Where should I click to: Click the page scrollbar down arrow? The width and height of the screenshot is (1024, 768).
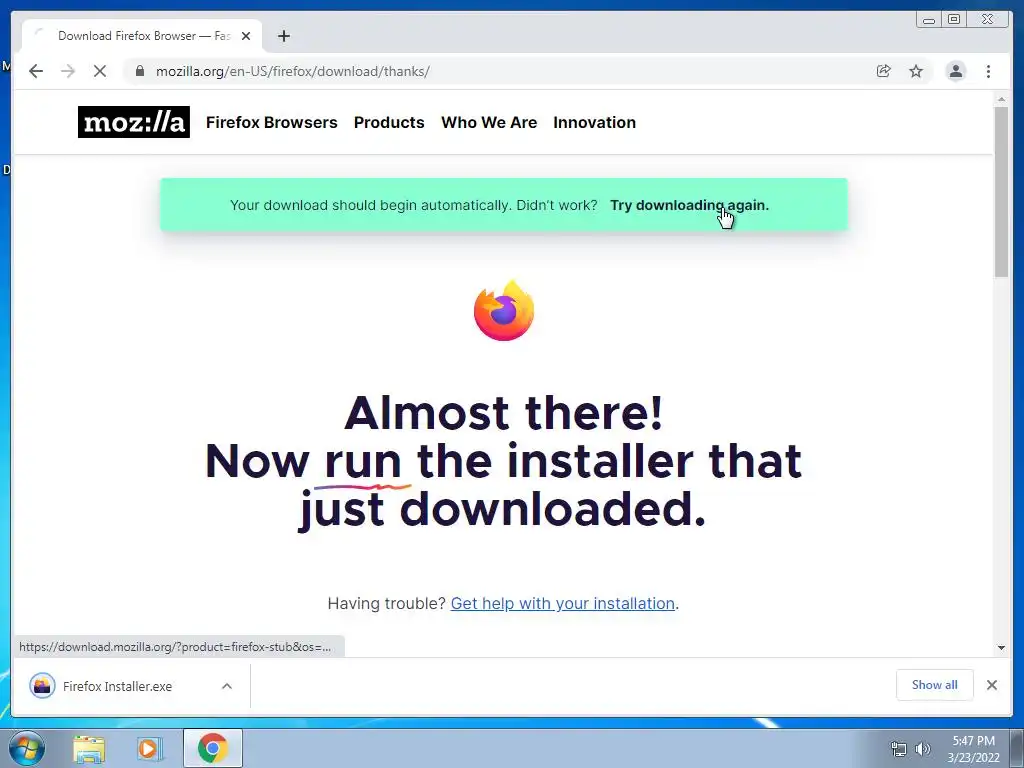click(x=1001, y=648)
